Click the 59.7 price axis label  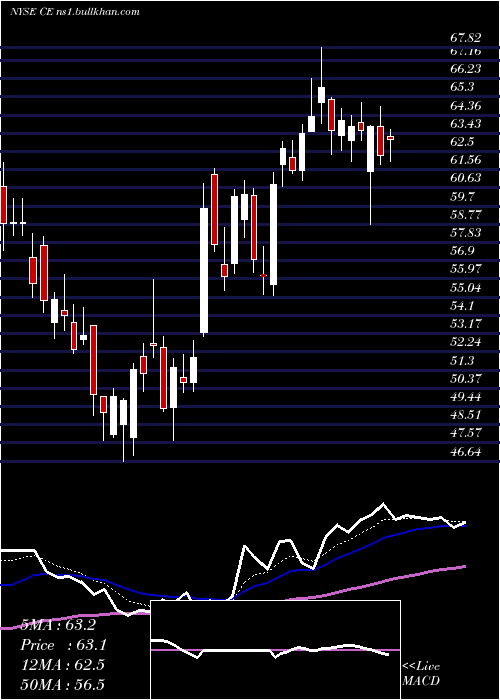click(x=462, y=197)
